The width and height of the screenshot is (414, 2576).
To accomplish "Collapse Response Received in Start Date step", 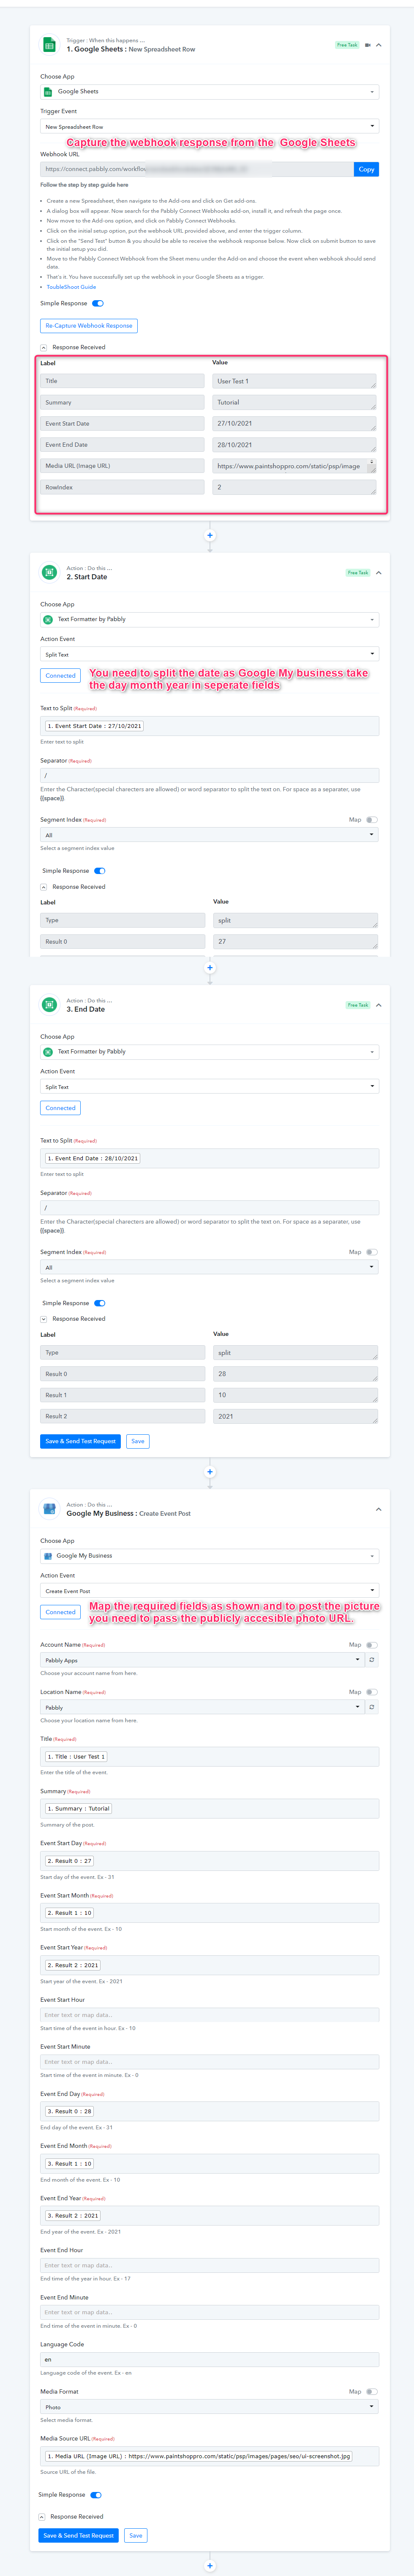I will (44, 887).
